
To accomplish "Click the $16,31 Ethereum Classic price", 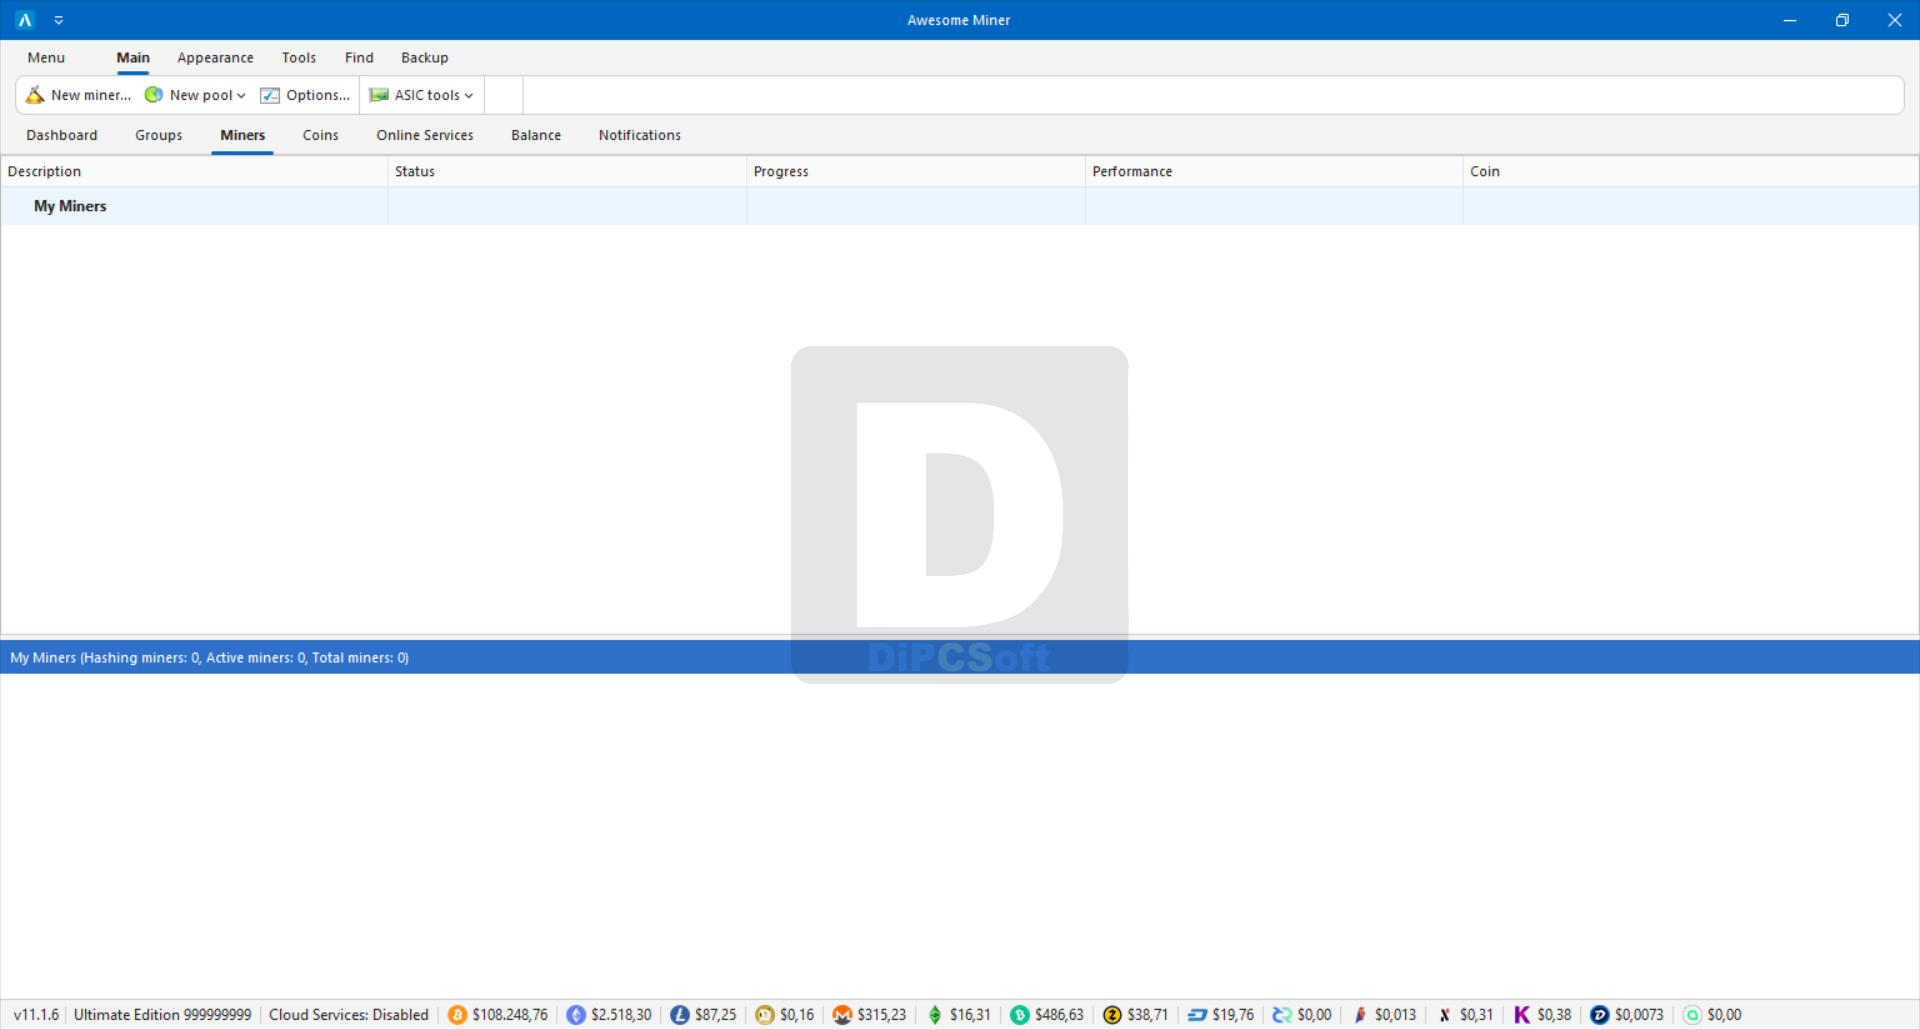I will [x=970, y=1015].
